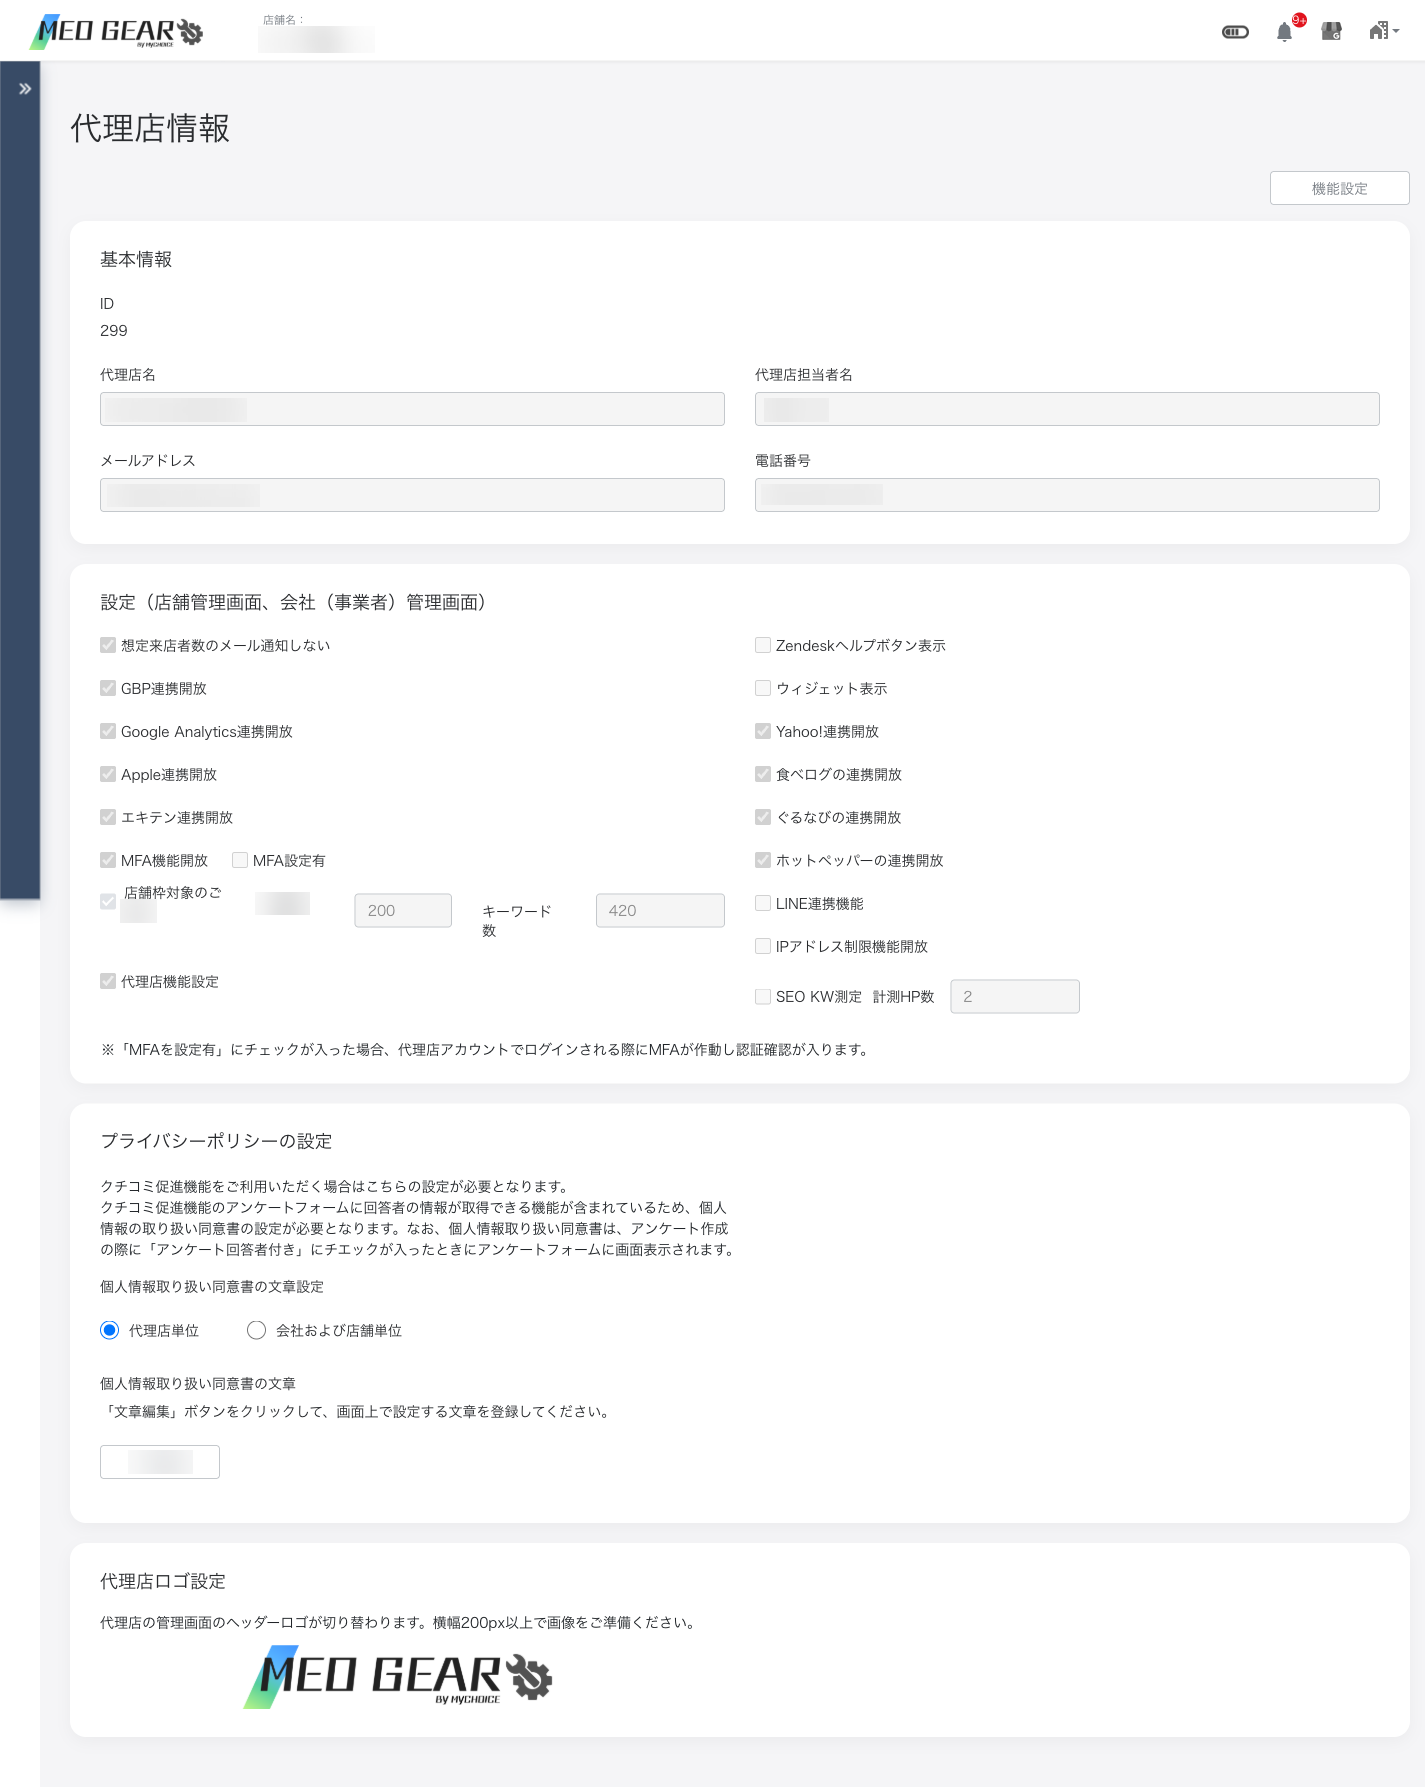Enable Zendeskヘルプボタン表示 checkbox
The image size is (1425, 1787).
763,645
